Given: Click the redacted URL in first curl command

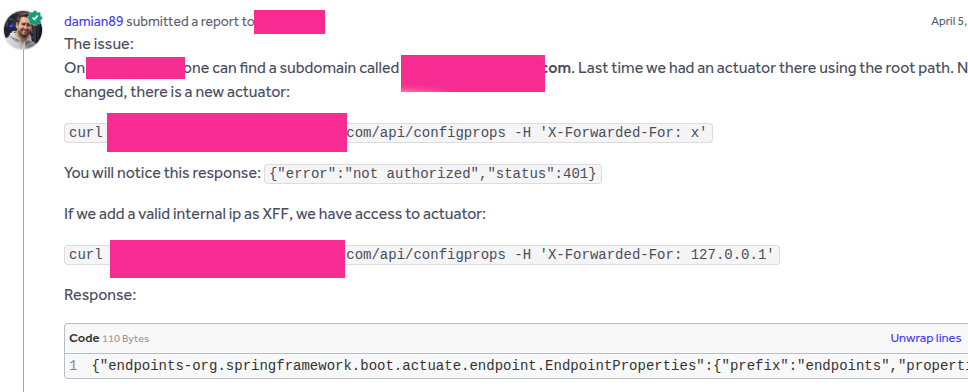Looking at the screenshot, I should coord(227,132).
